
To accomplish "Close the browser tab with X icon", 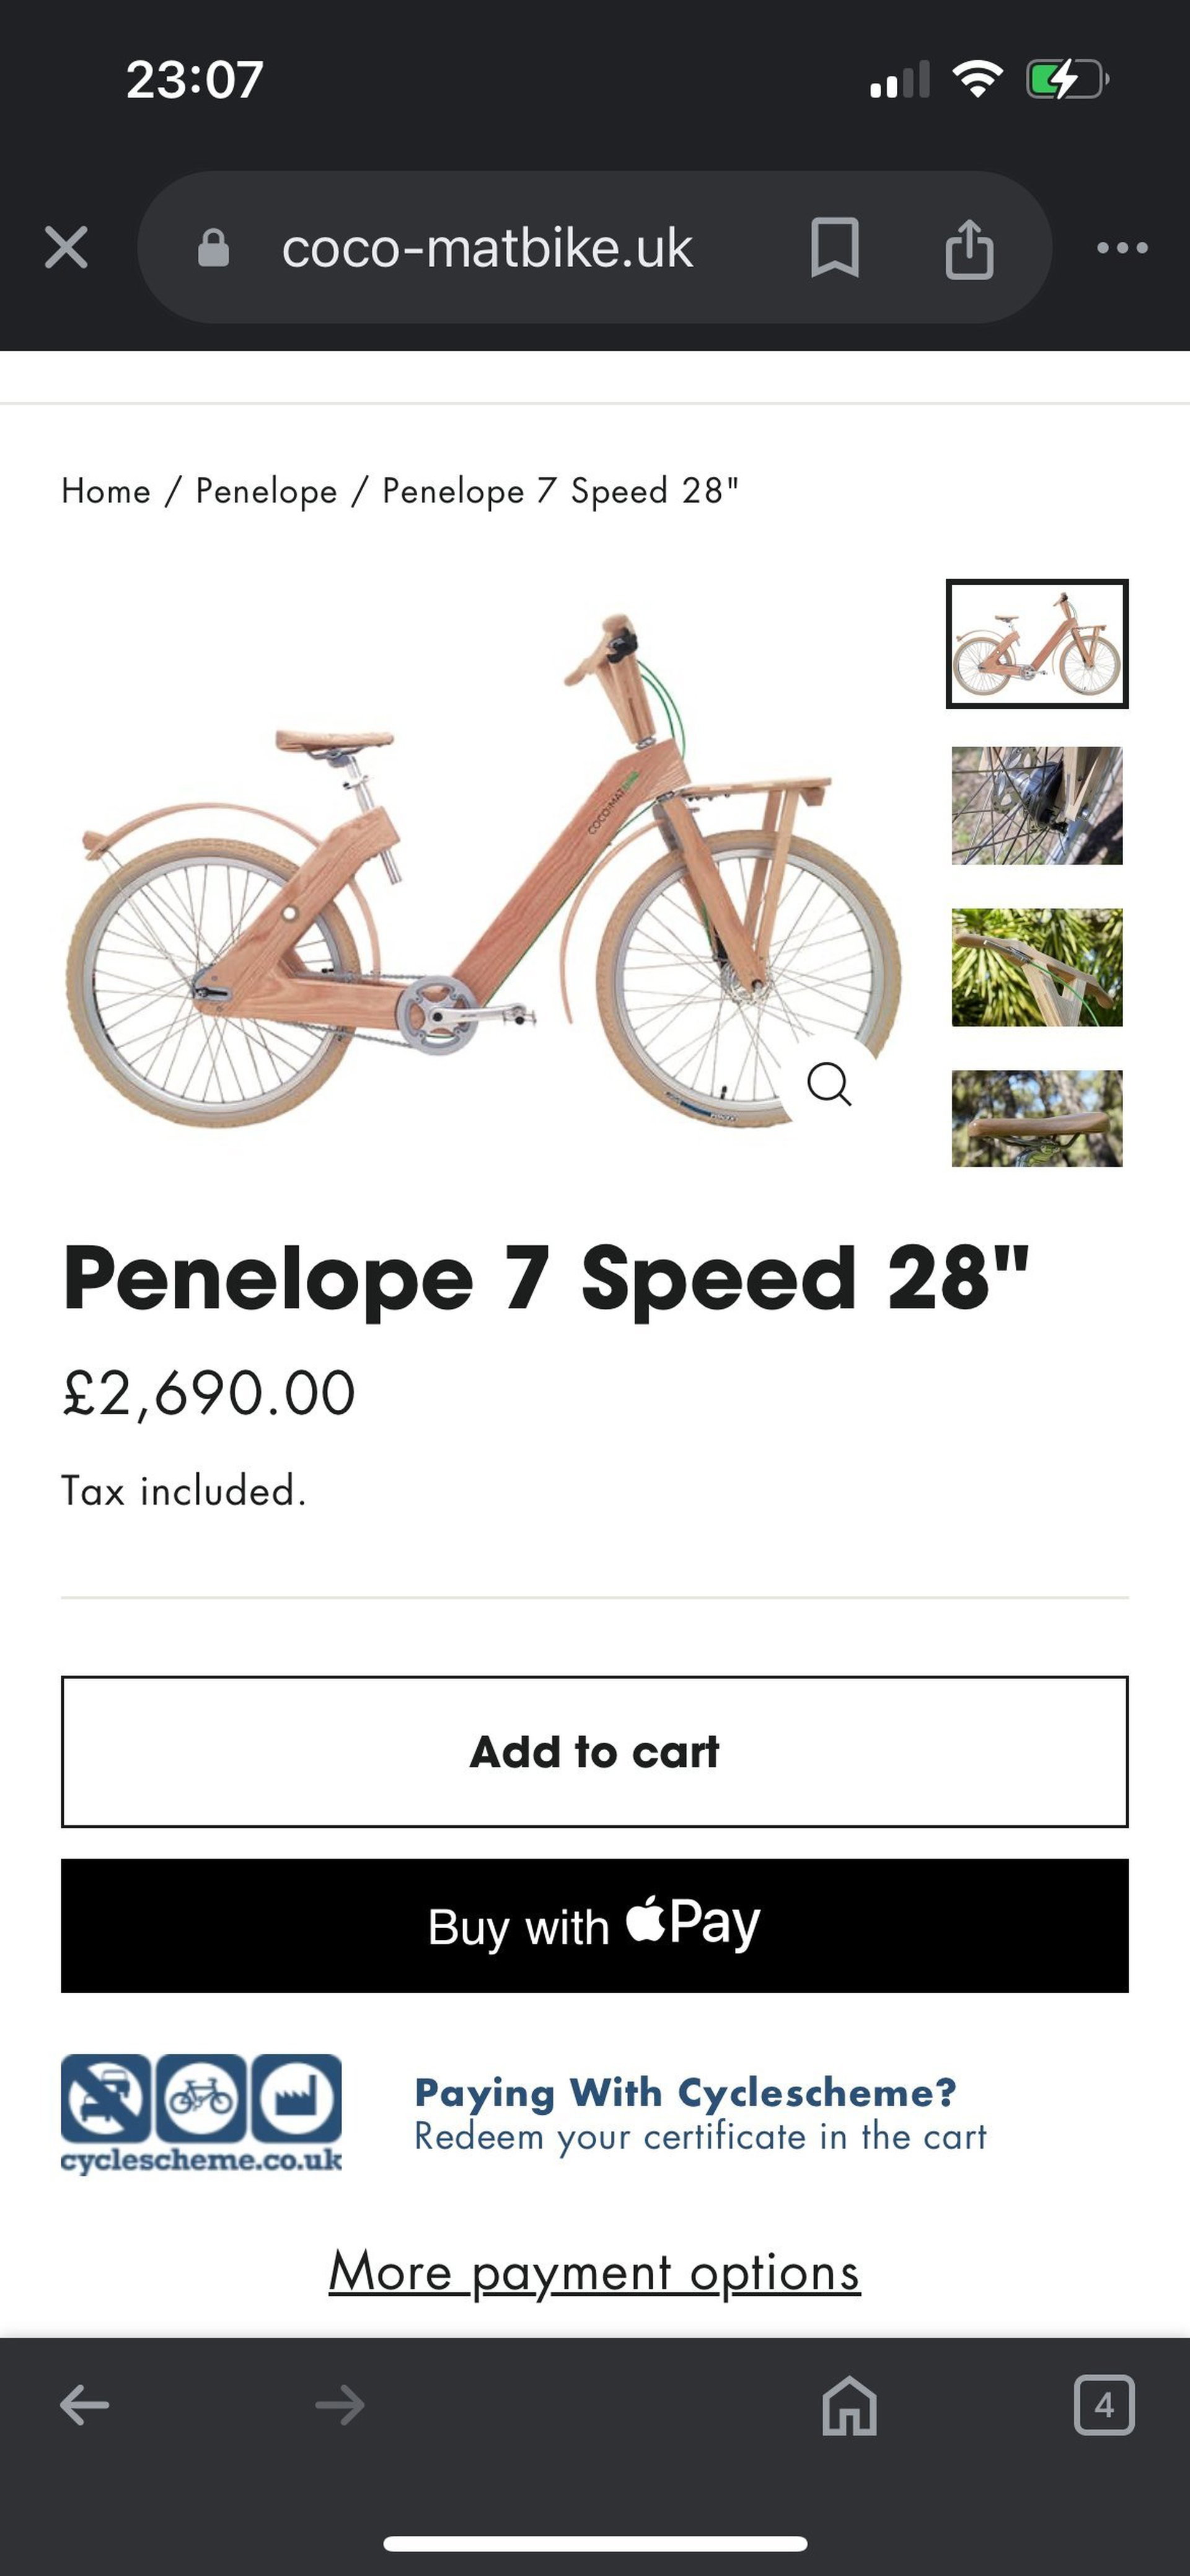I will point(66,247).
